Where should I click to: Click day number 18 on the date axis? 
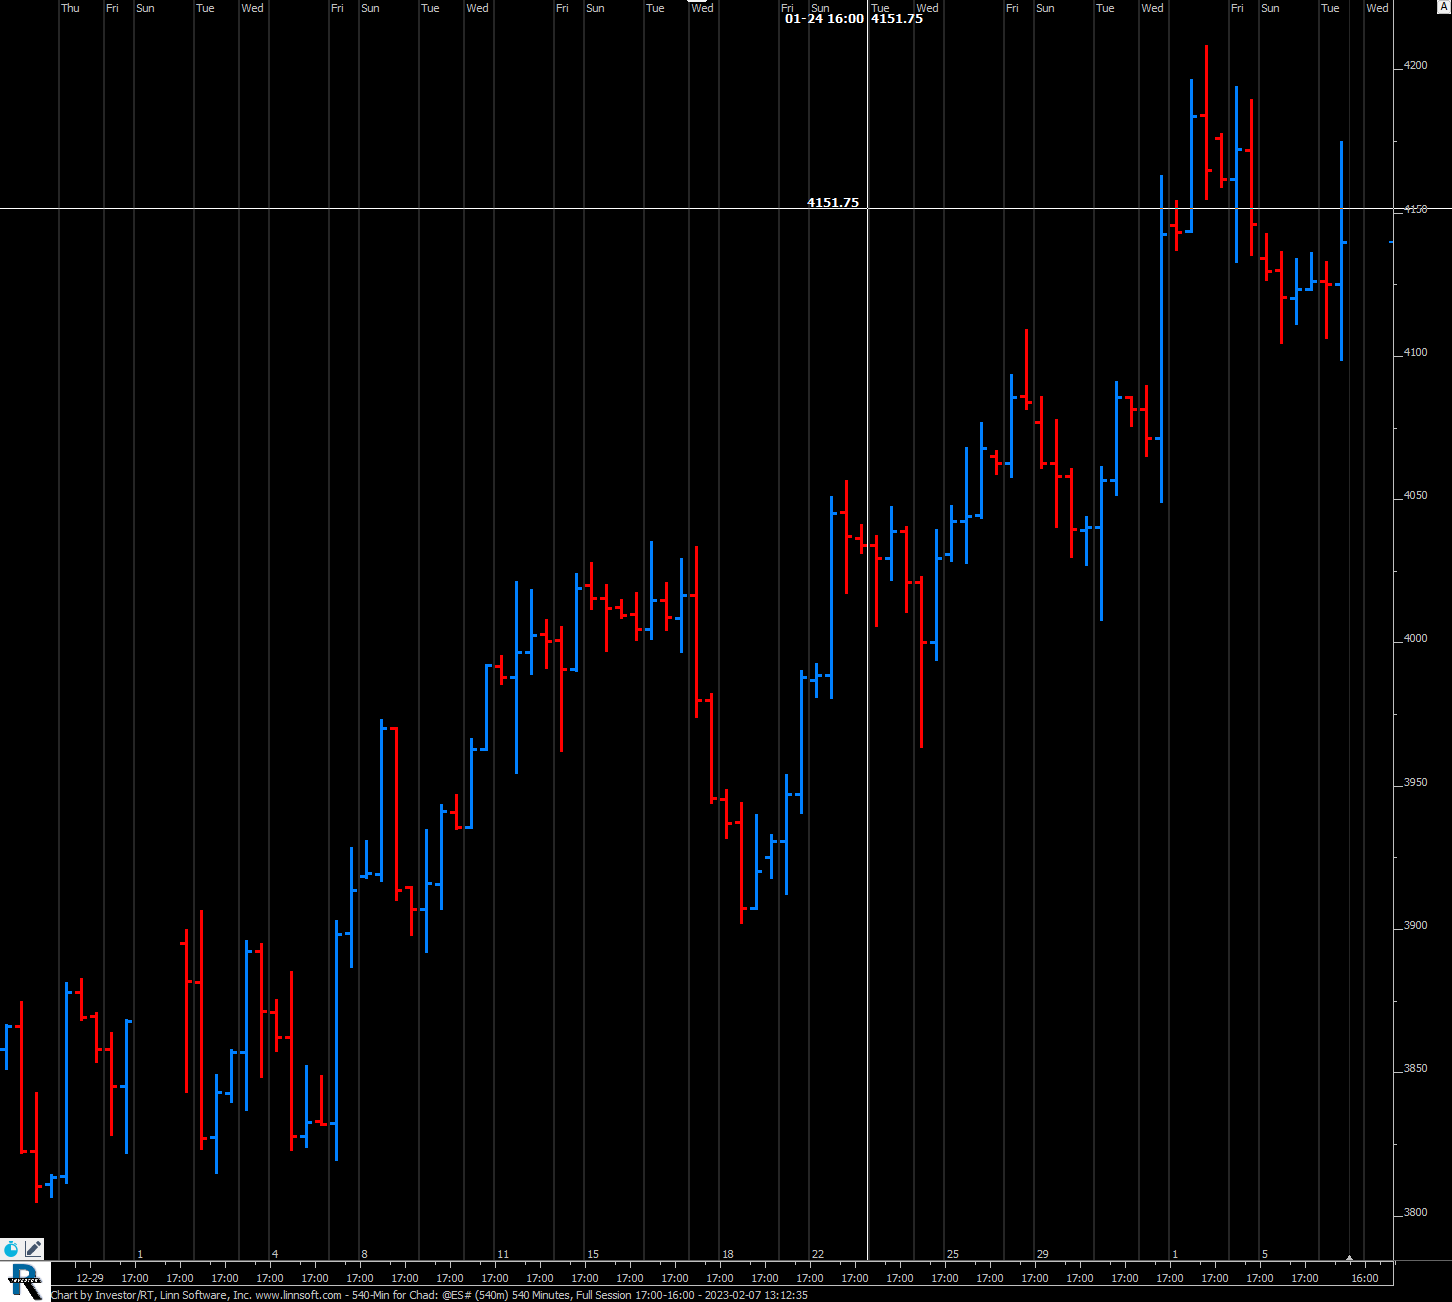pyautogui.click(x=728, y=1254)
